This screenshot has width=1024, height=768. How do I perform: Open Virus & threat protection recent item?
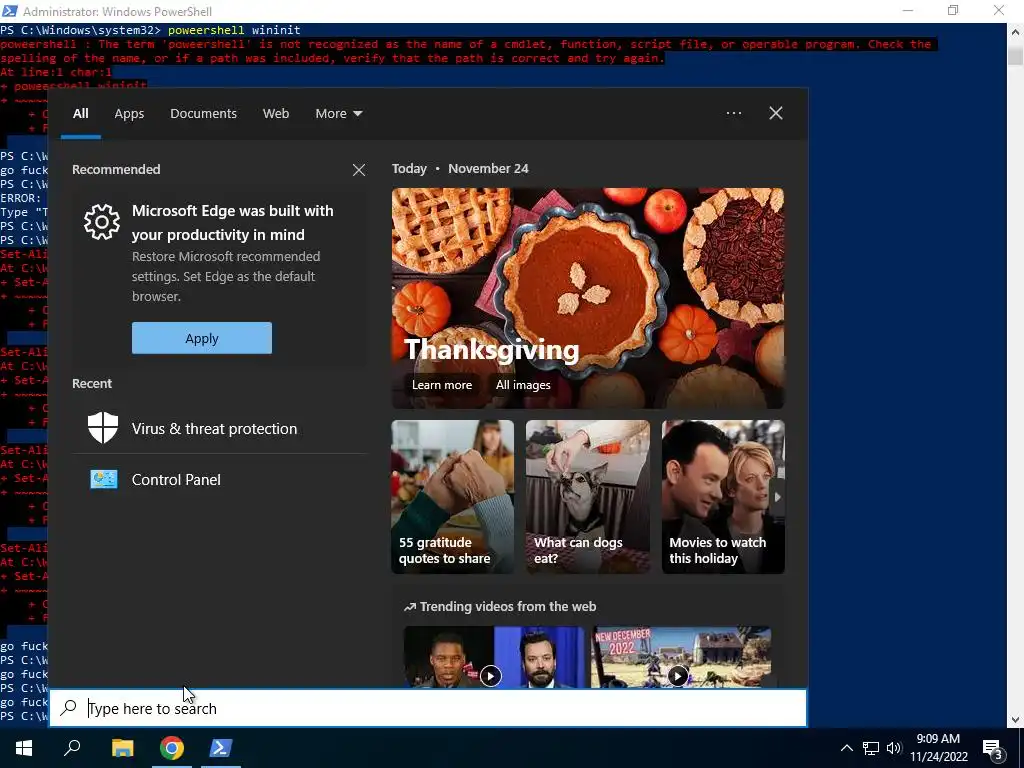click(219, 428)
